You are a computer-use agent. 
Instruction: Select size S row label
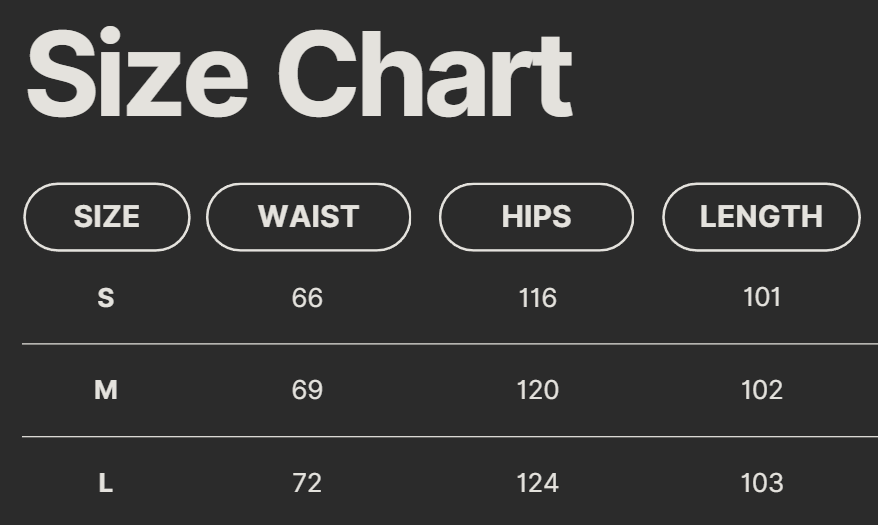106,298
